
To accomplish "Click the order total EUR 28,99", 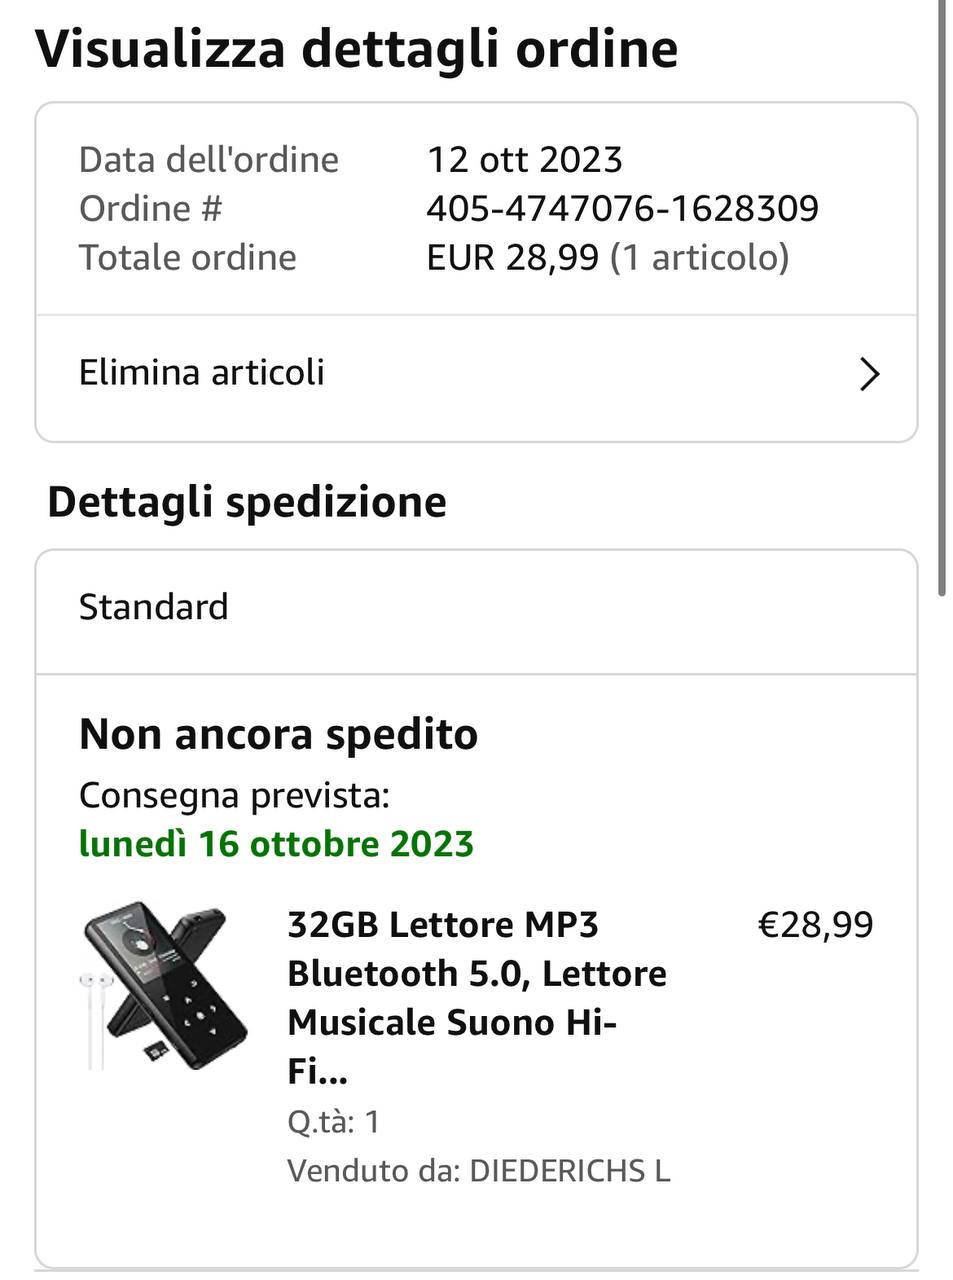I will coord(512,258).
